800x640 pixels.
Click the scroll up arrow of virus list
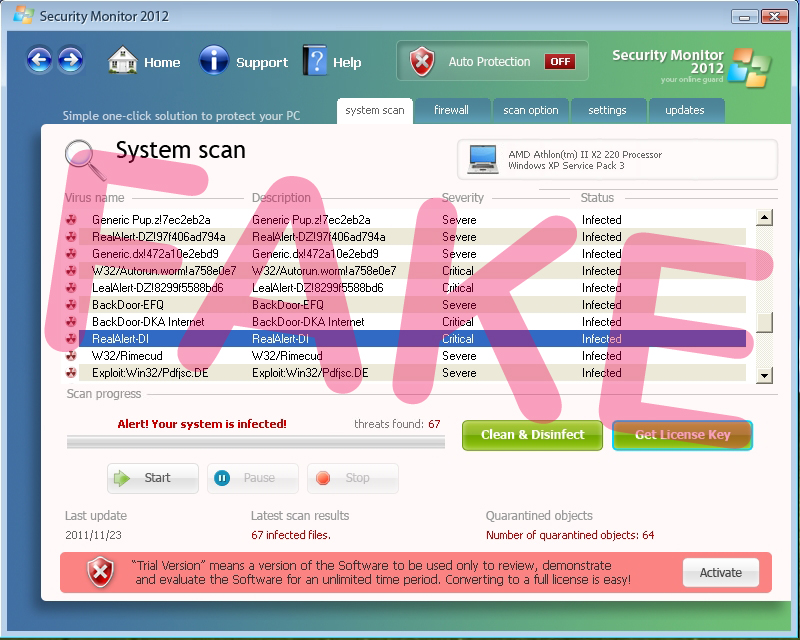[764, 218]
